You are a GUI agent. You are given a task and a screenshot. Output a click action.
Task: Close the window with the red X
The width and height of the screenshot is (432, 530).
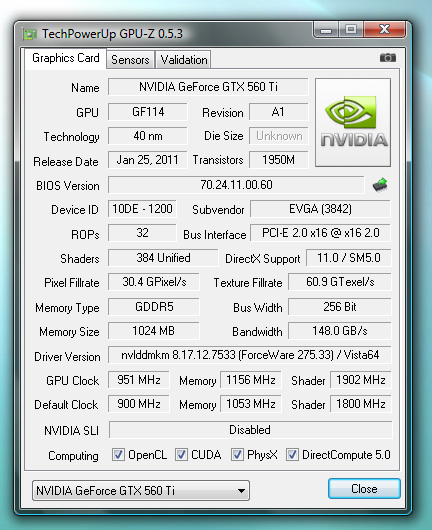click(x=385, y=29)
